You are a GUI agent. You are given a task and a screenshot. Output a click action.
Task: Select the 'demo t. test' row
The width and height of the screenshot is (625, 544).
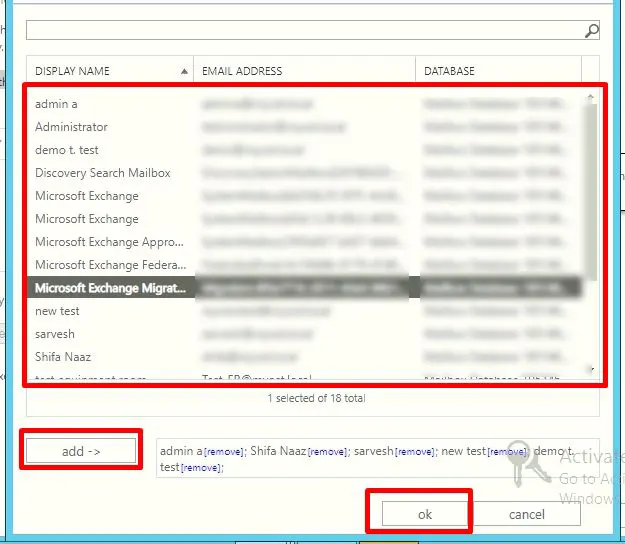[304, 150]
